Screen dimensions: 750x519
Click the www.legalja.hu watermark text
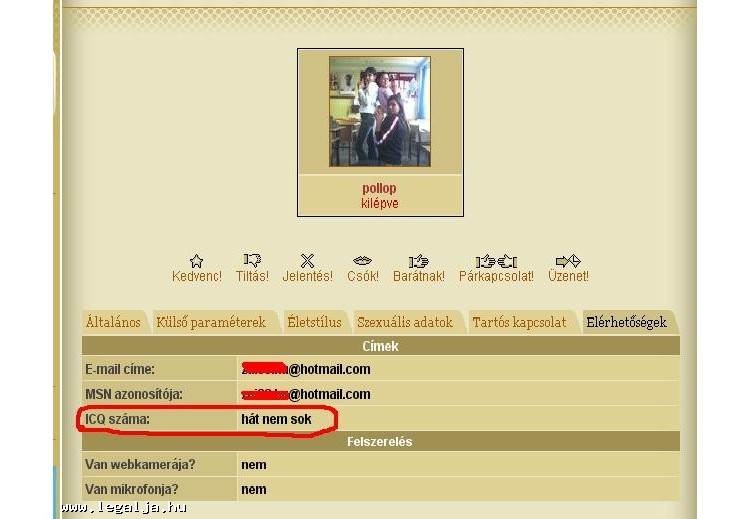point(123,508)
